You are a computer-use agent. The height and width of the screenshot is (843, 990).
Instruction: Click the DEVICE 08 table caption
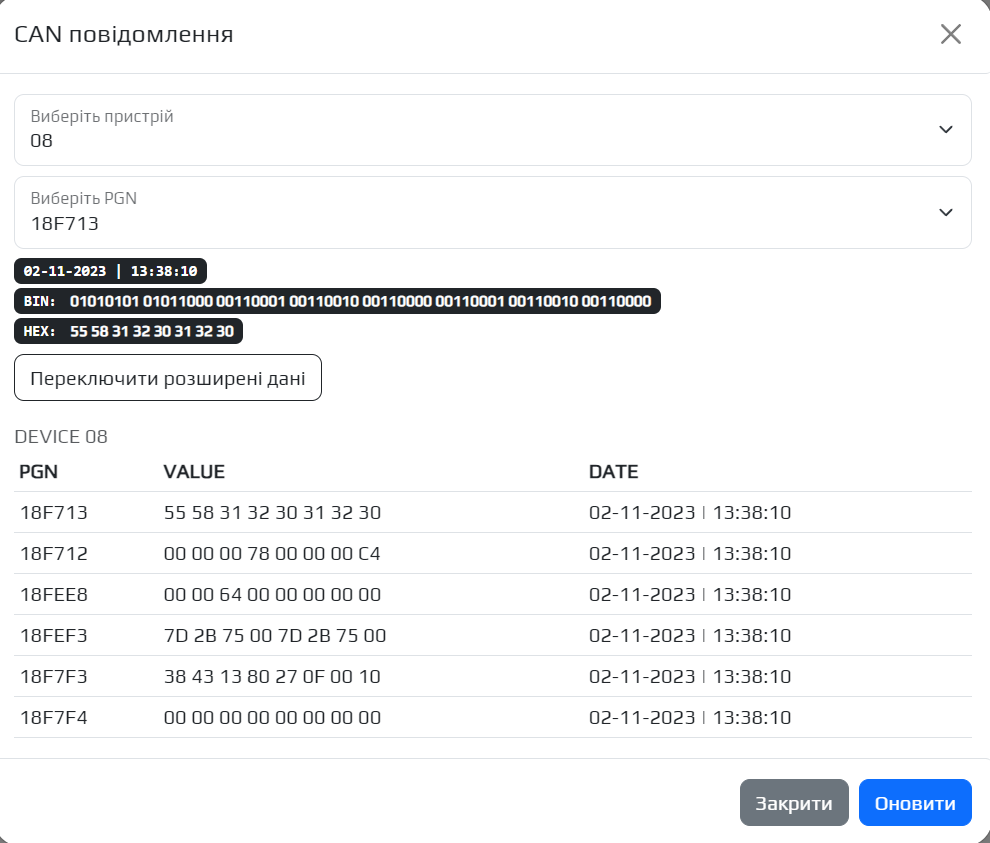pos(61,437)
